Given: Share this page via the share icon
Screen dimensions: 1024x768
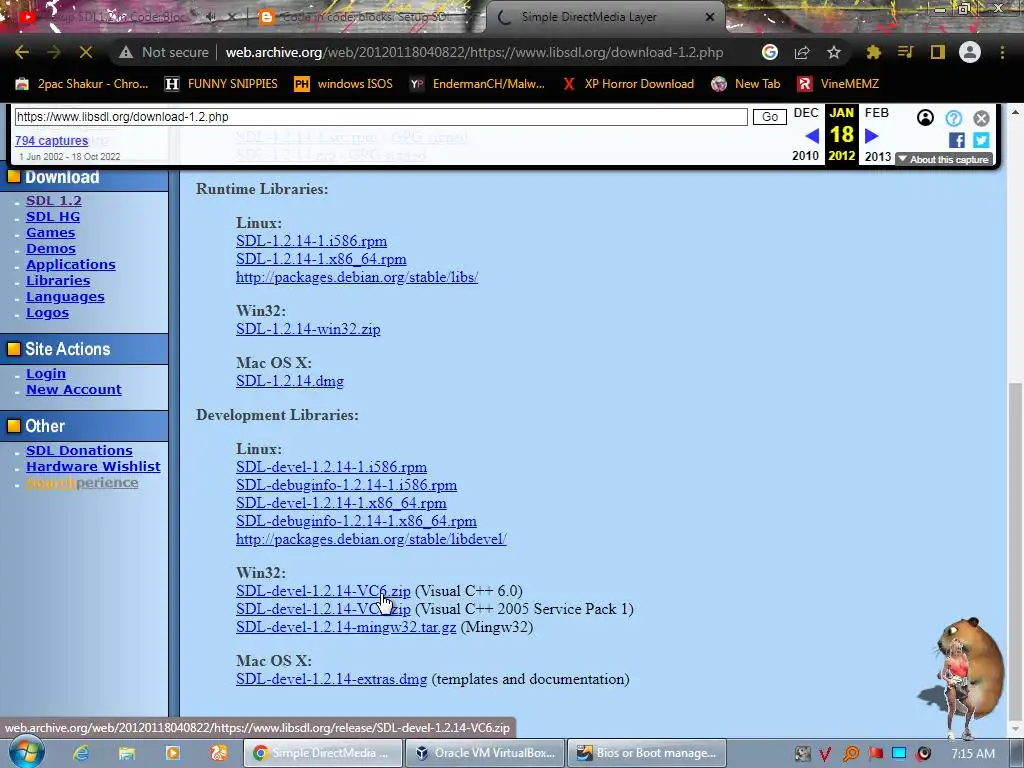Looking at the screenshot, I should coord(802,52).
